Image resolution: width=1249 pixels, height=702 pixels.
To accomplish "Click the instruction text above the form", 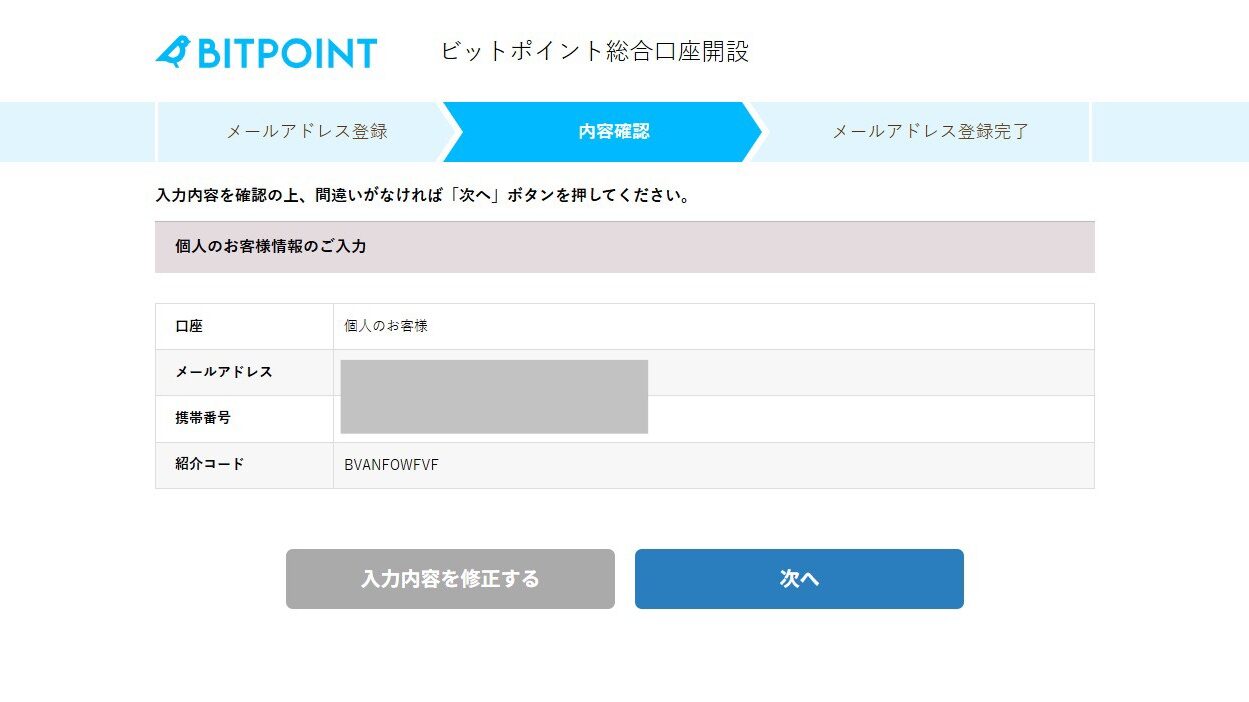I will (423, 196).
